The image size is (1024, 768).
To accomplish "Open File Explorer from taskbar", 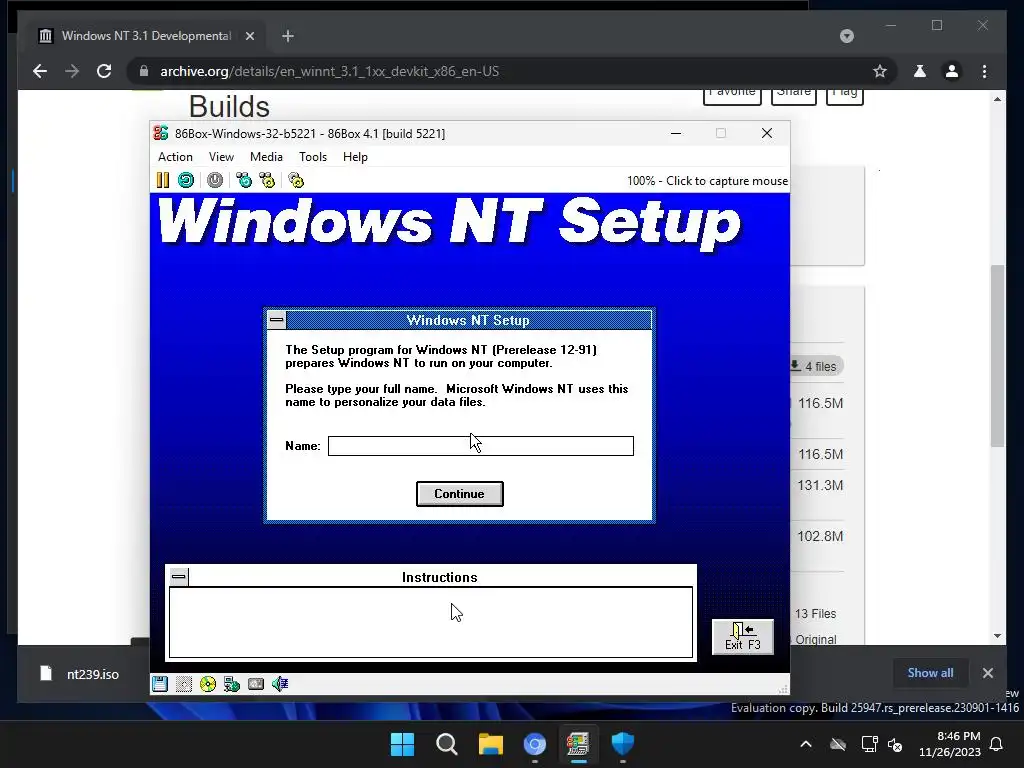I will [490, 744].
